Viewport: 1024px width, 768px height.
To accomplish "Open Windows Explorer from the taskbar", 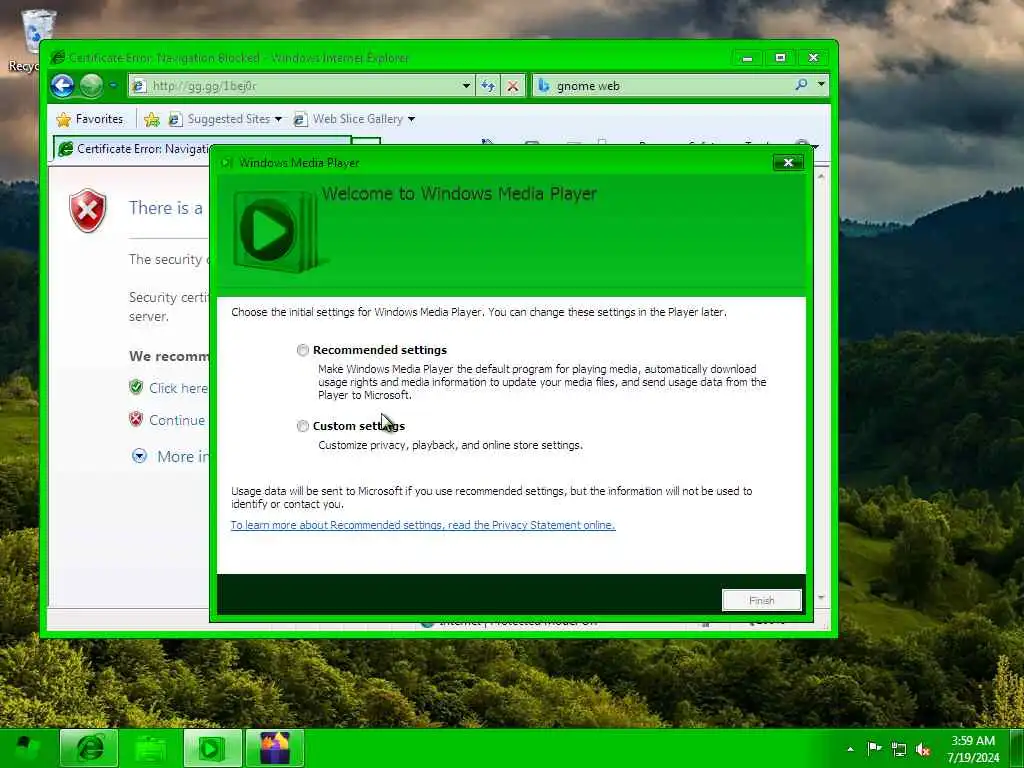I will 150,748.
